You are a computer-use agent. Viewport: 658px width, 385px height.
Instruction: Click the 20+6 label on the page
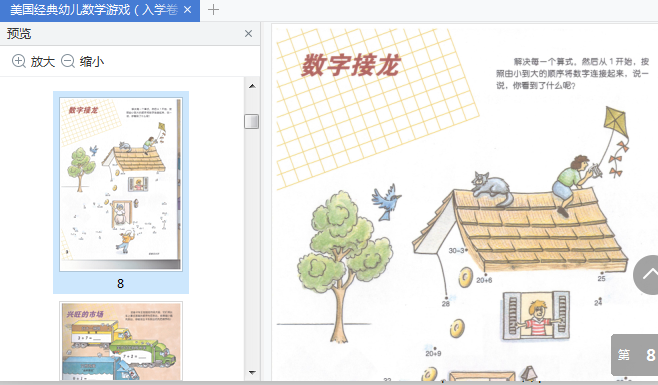pyautogui.click(x=484, y=280)
